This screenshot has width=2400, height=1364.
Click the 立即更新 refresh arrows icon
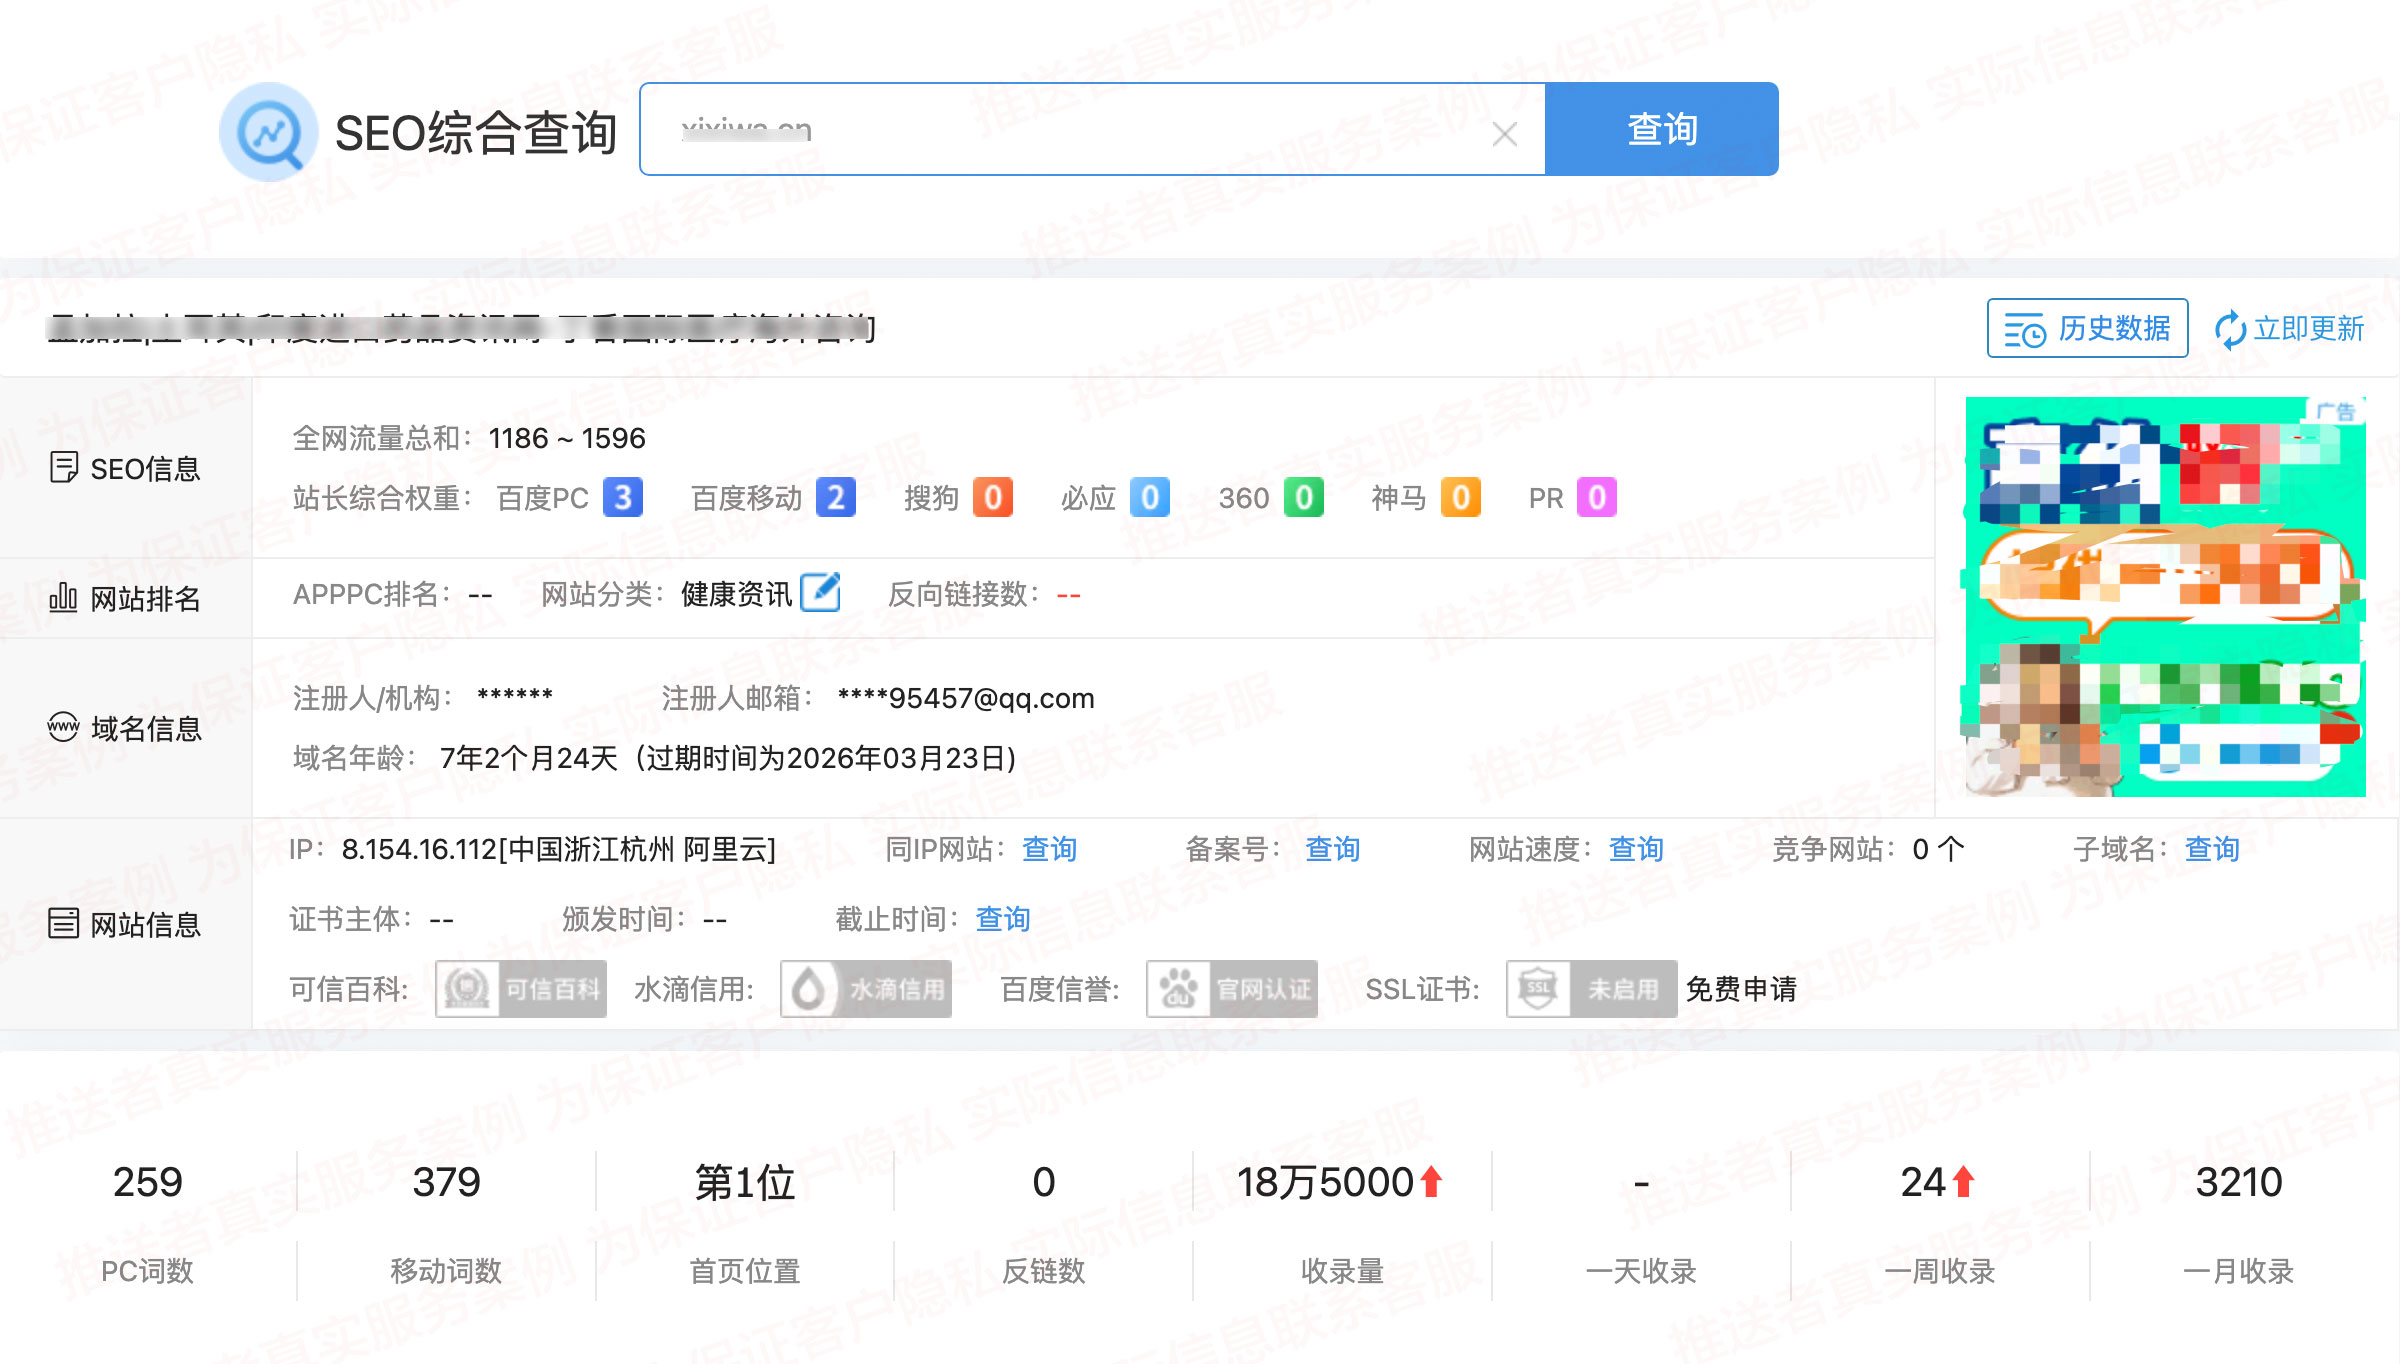click(2229, 329)
